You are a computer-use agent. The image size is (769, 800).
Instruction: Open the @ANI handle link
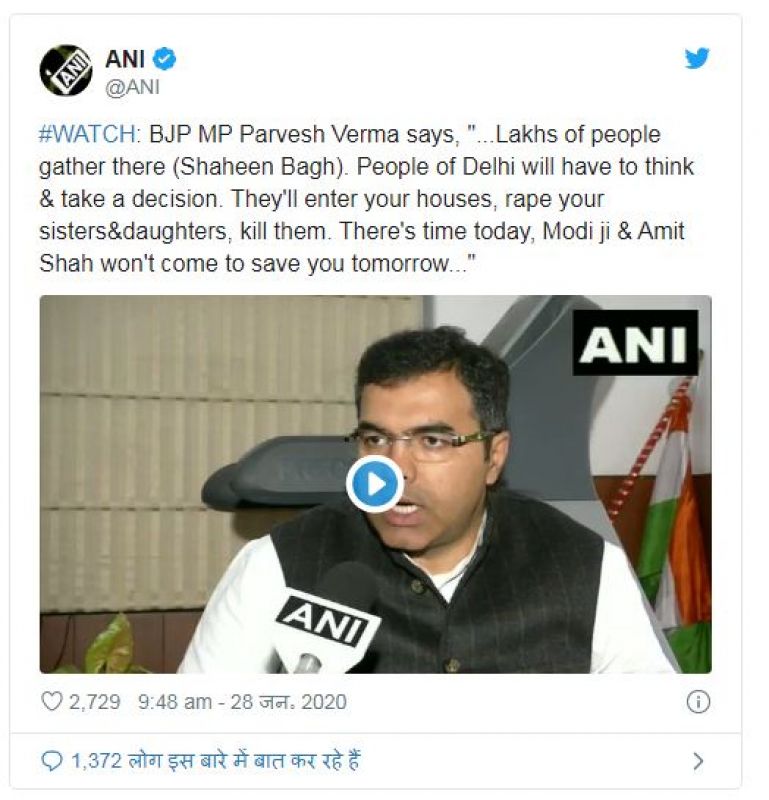point(133,87)
